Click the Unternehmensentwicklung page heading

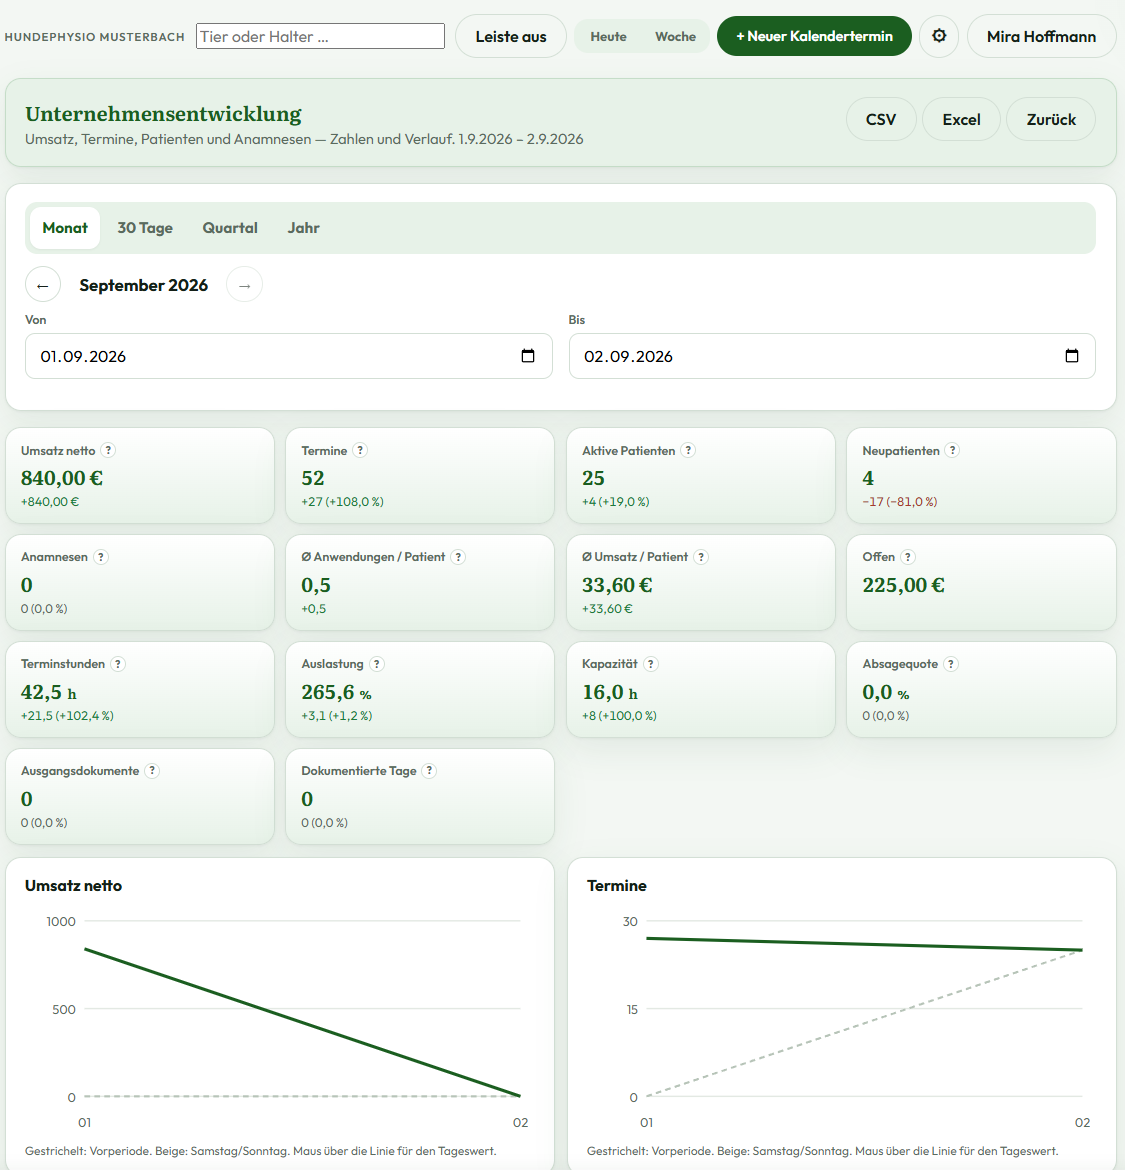[x=163, y=113]
